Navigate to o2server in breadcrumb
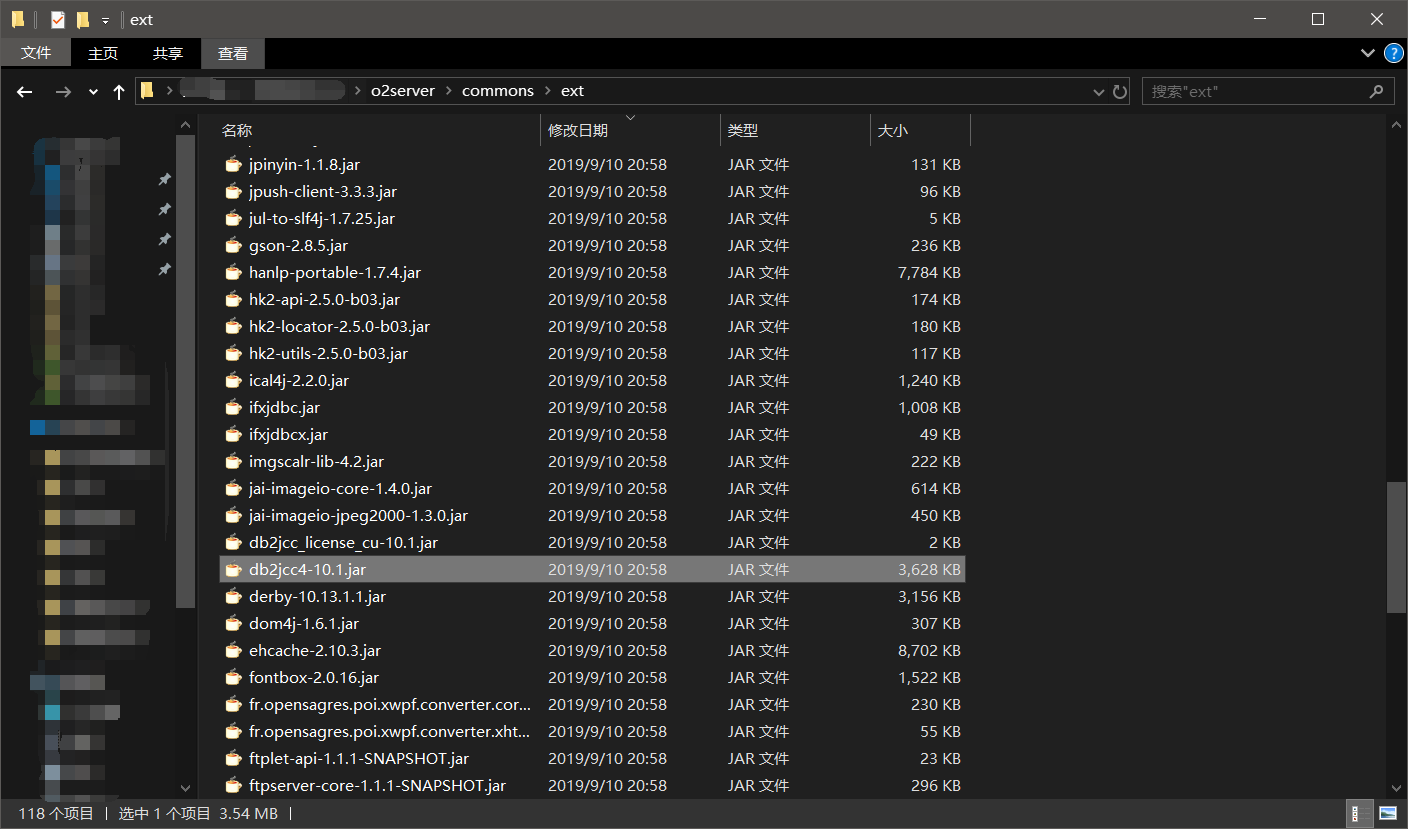The height and width of the screenshot is (829, 1408). (402, 91)
